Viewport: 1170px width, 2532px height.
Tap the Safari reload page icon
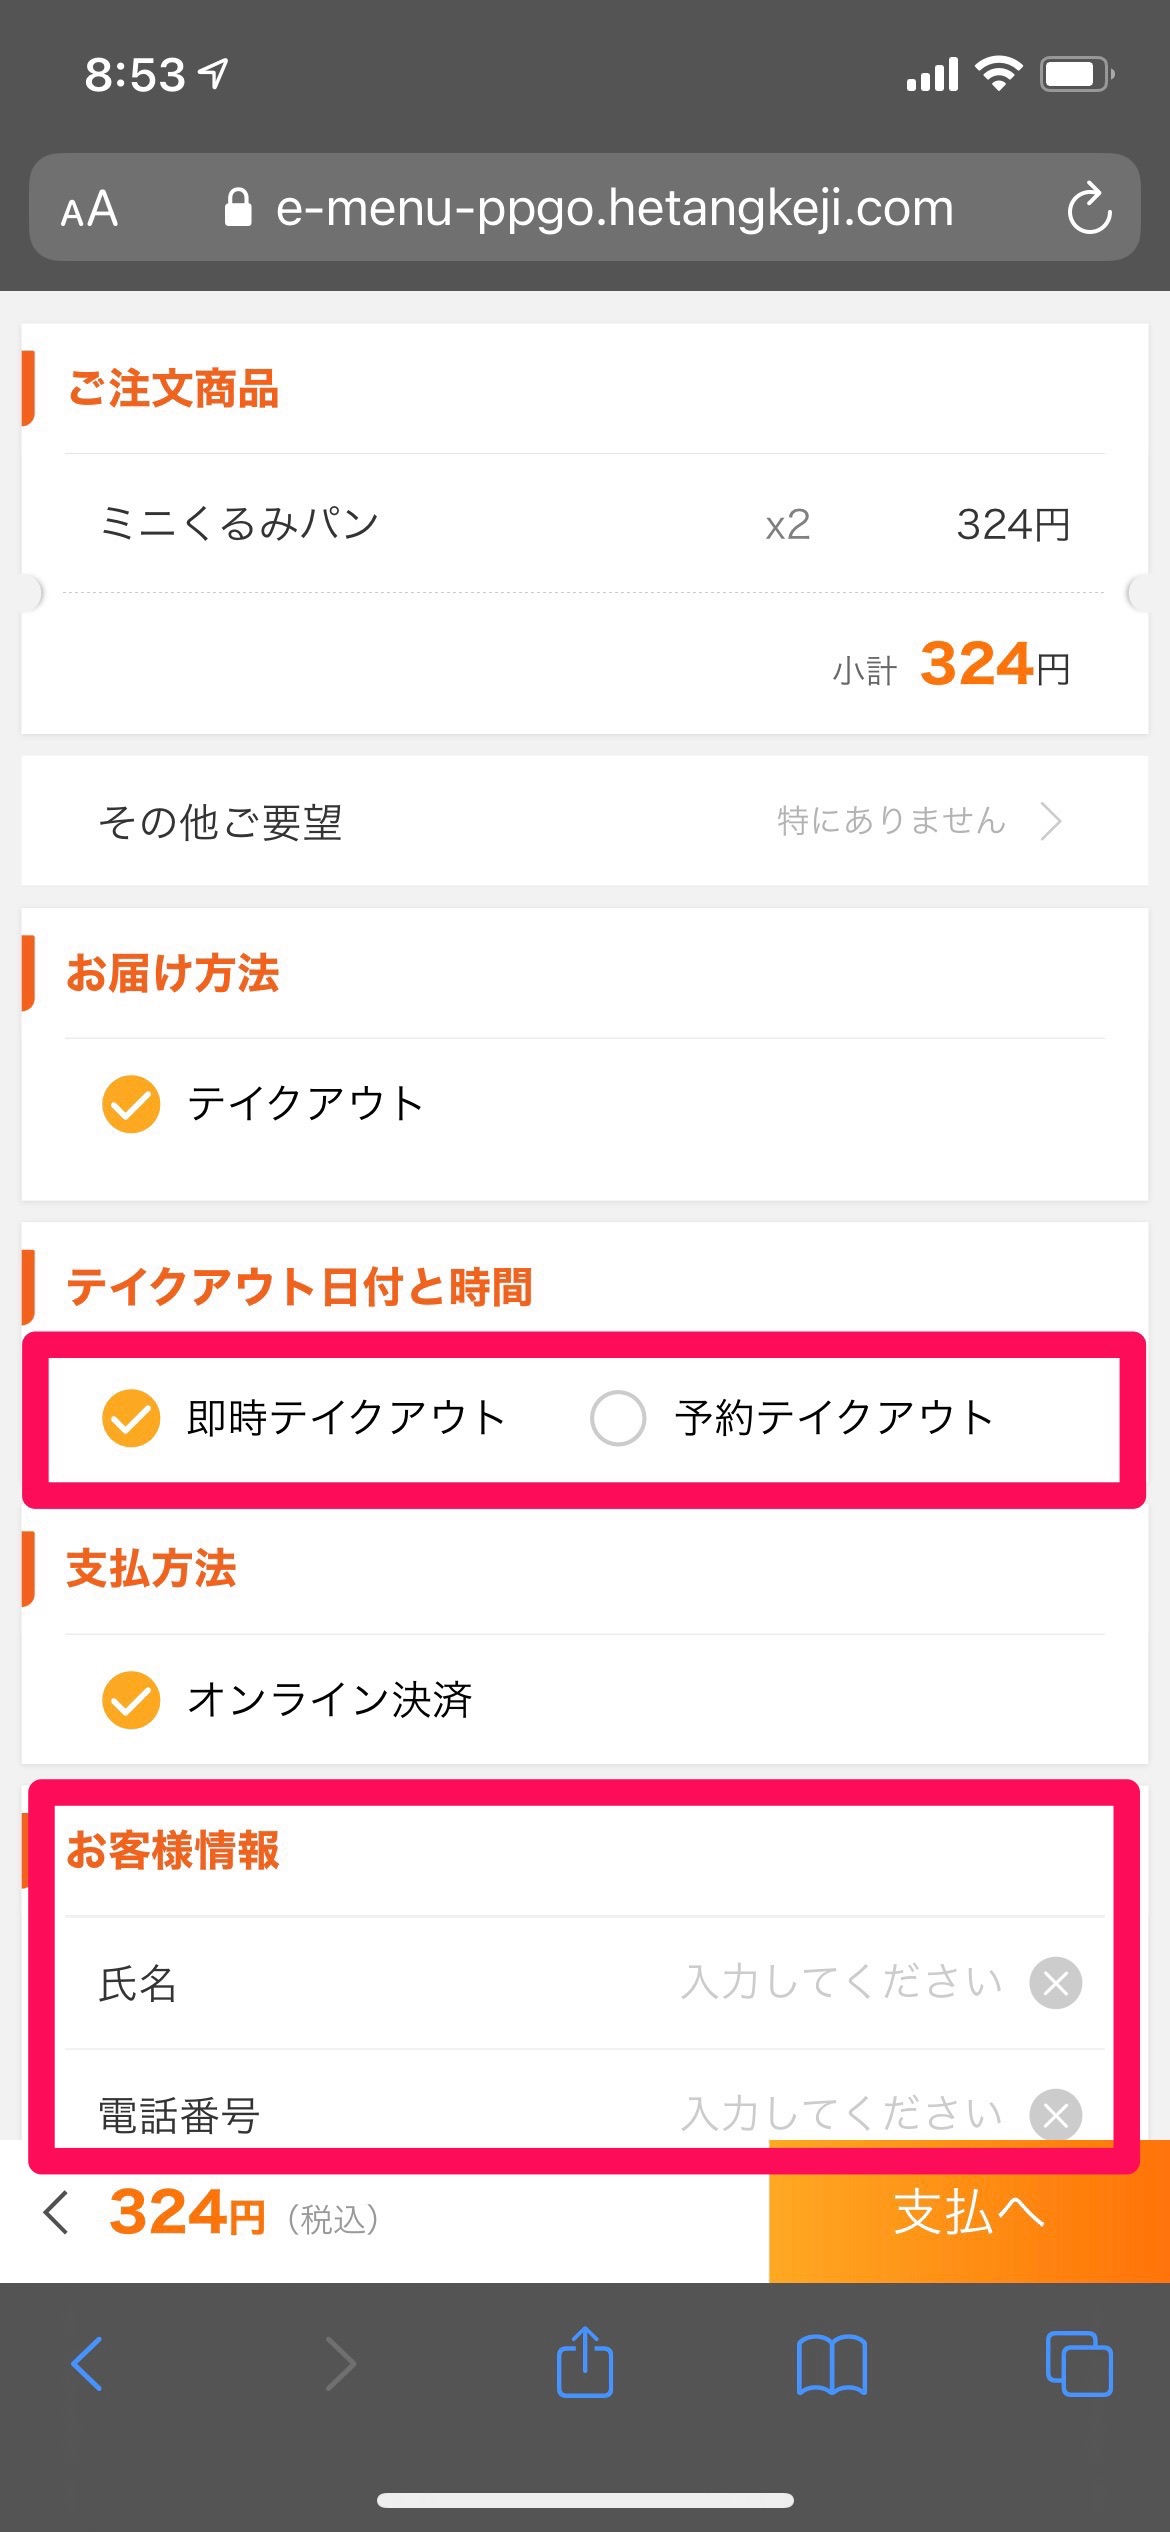[1088, 208]
